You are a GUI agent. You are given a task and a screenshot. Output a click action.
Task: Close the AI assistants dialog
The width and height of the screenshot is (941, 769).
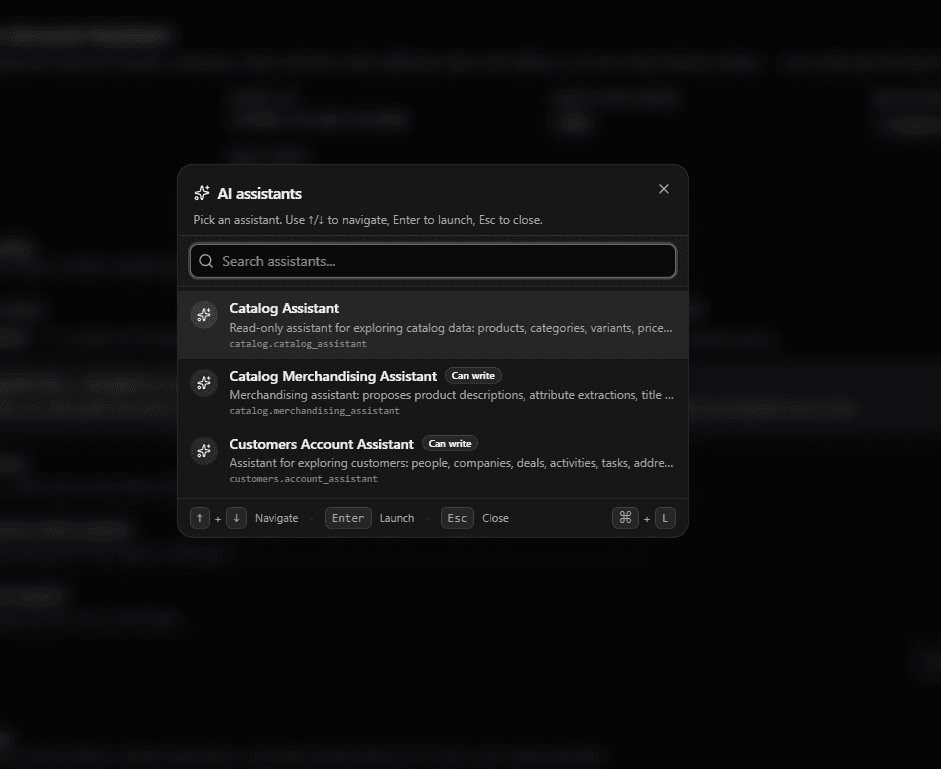[x=663, y=189]
